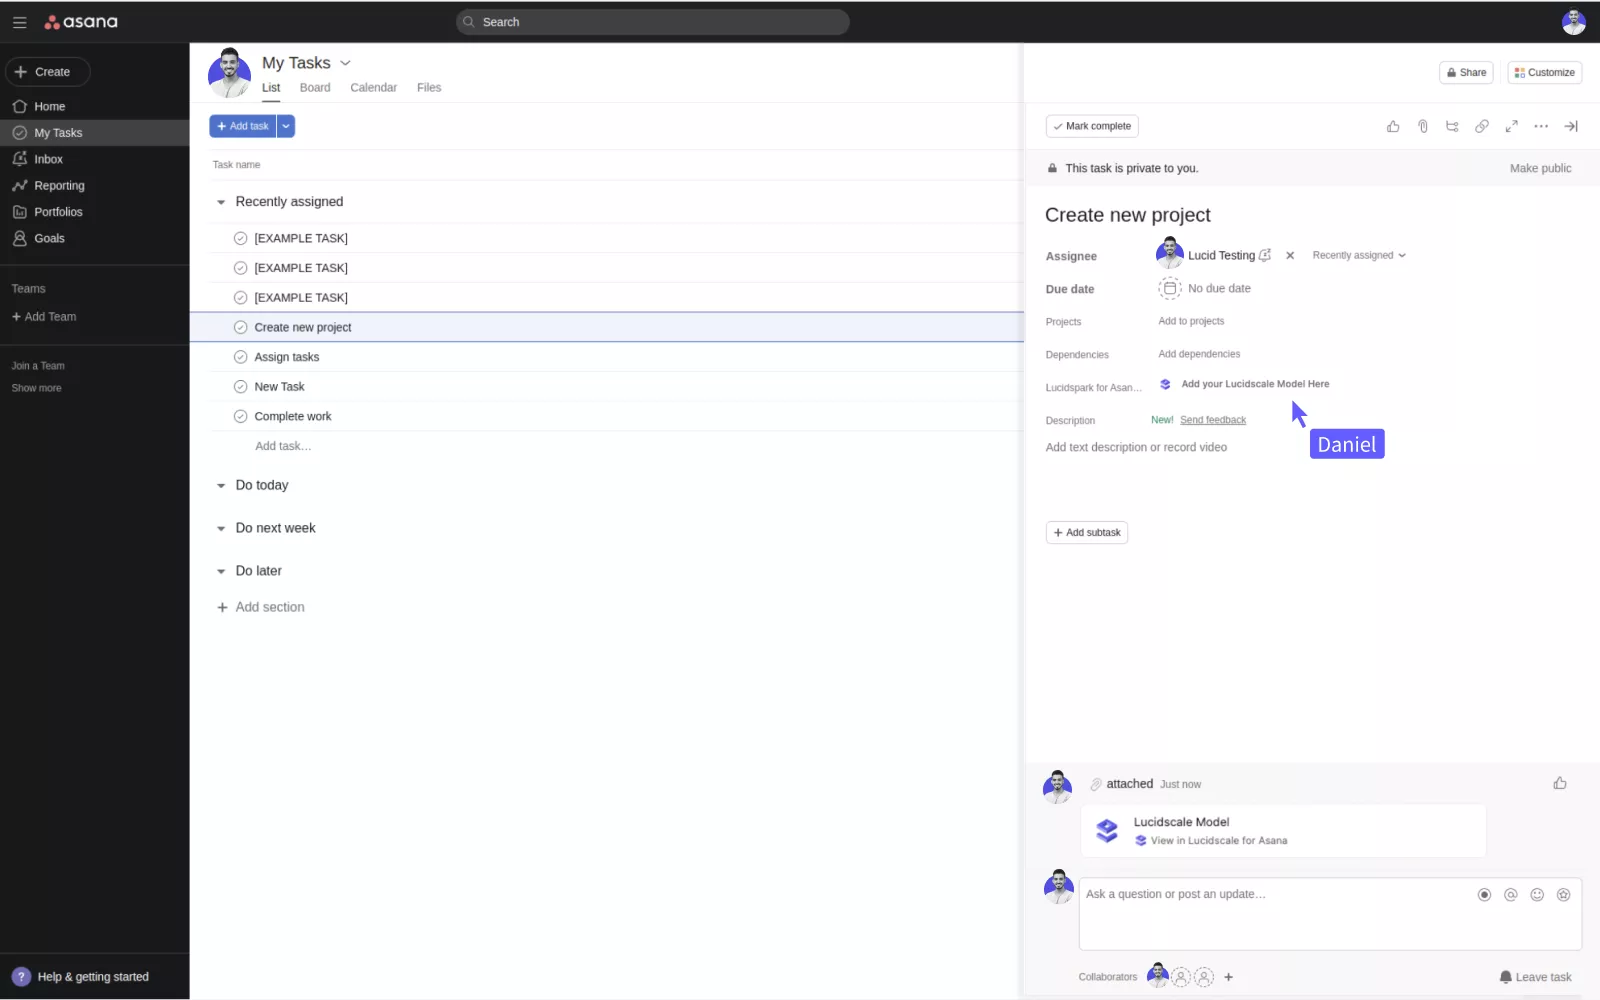Click the 'Send feedback' link

coord(1212,420)
